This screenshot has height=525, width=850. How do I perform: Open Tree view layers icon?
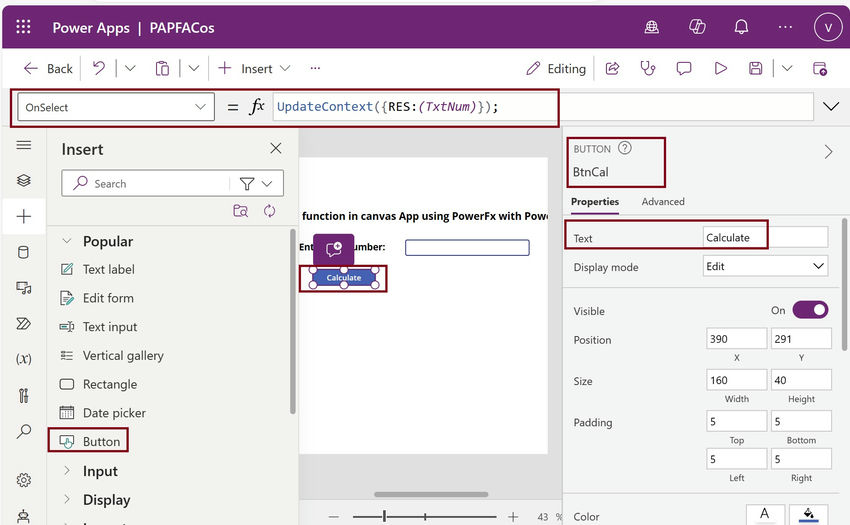pyautogui.click(x=24, y=181)
